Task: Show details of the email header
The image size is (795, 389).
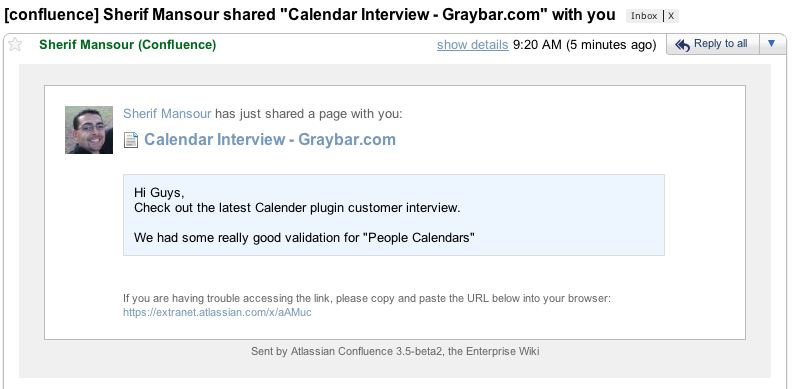Action: [x=473, y=45]
